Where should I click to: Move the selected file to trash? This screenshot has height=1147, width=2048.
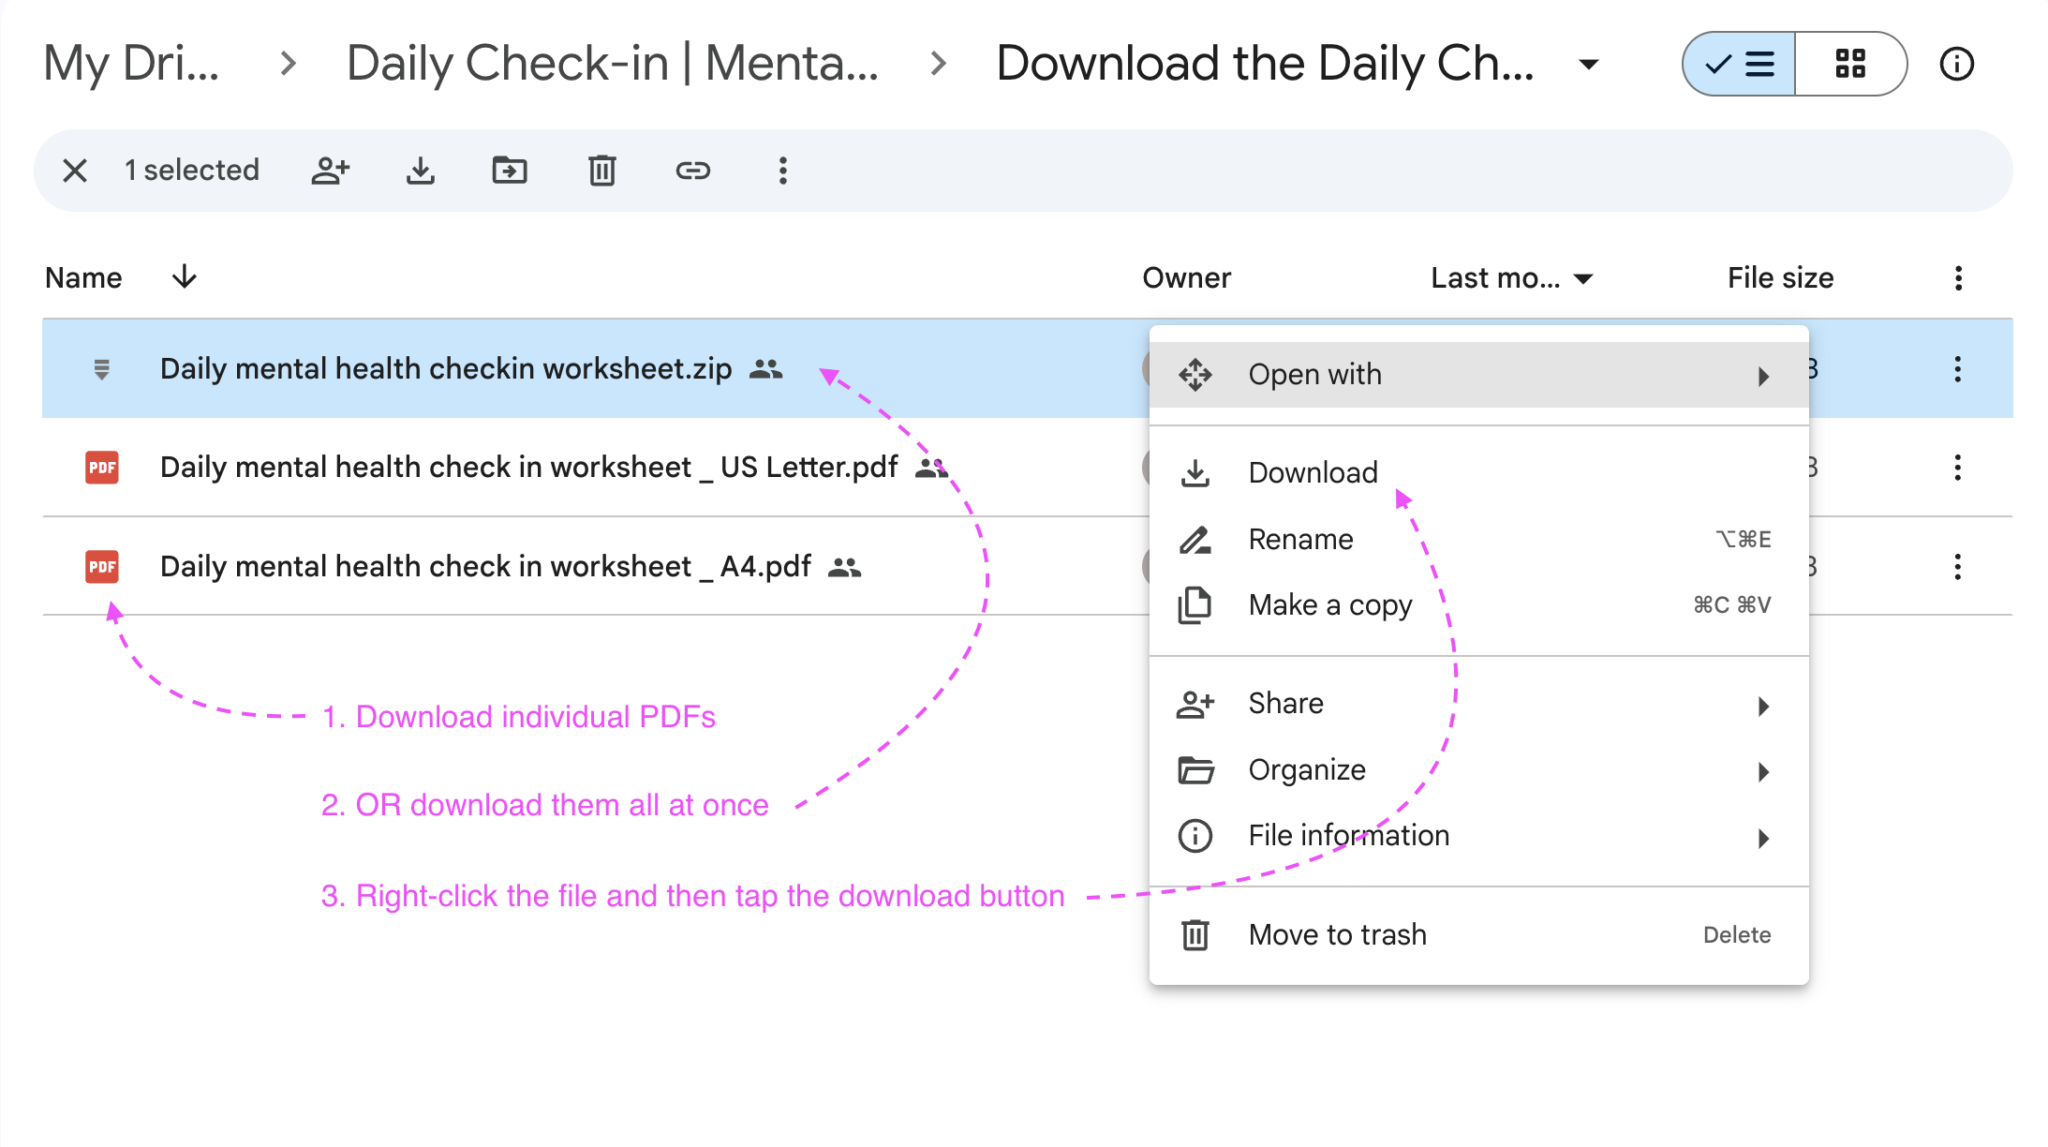601,171
